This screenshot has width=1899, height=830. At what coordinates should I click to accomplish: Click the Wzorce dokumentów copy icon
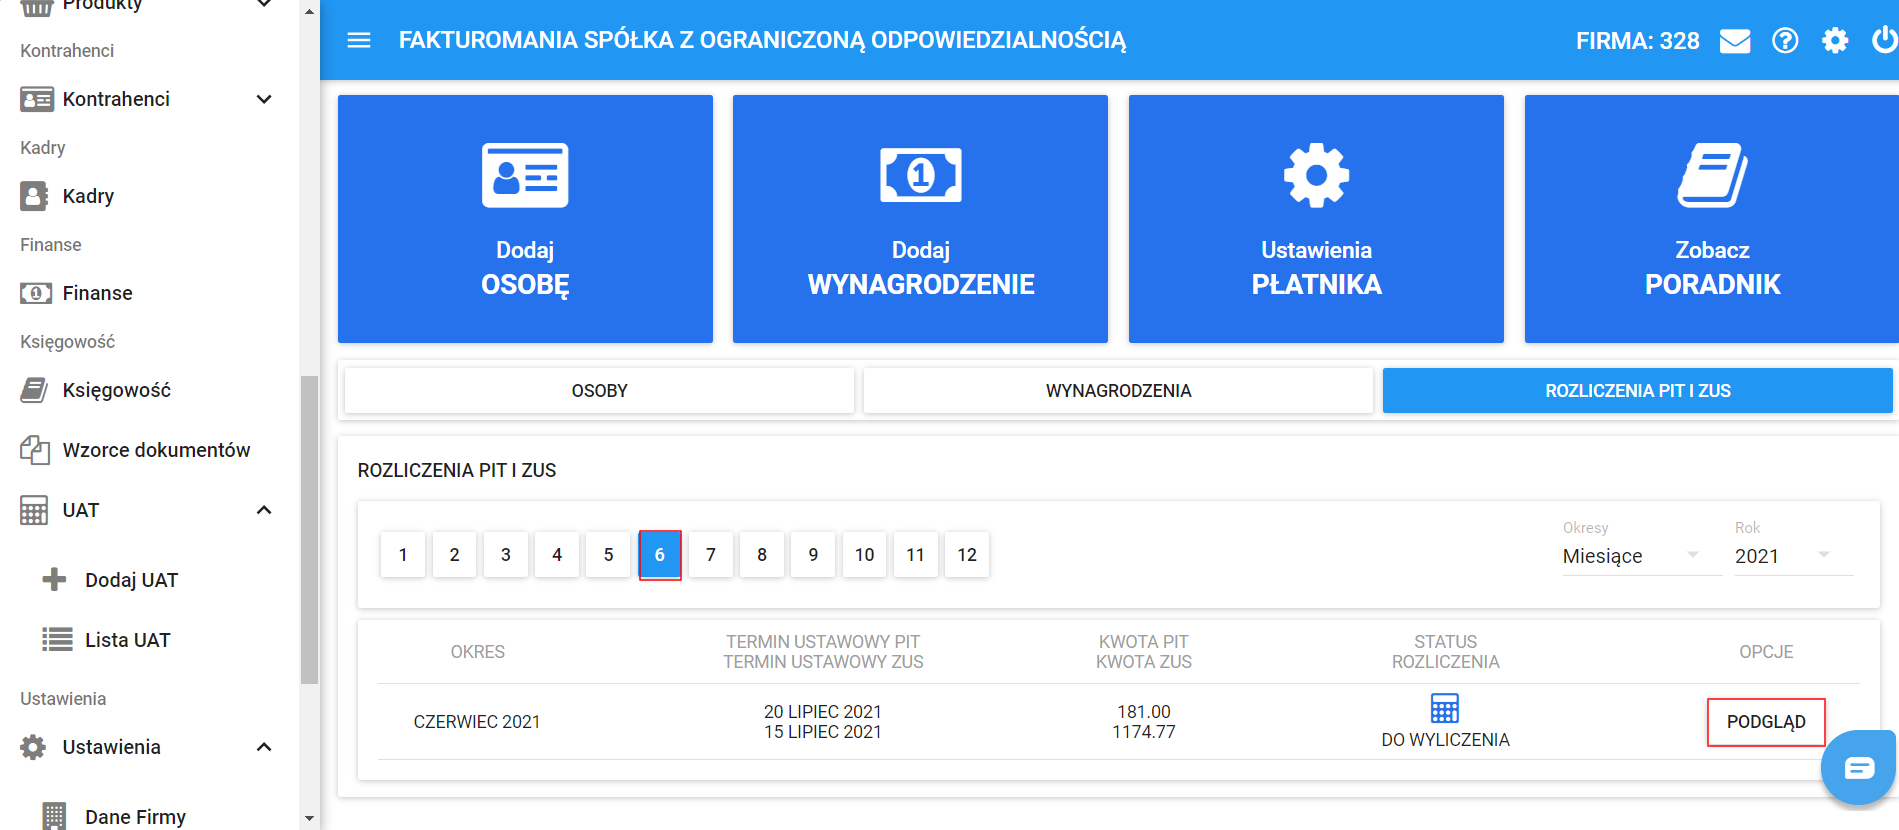pos(35,450)
